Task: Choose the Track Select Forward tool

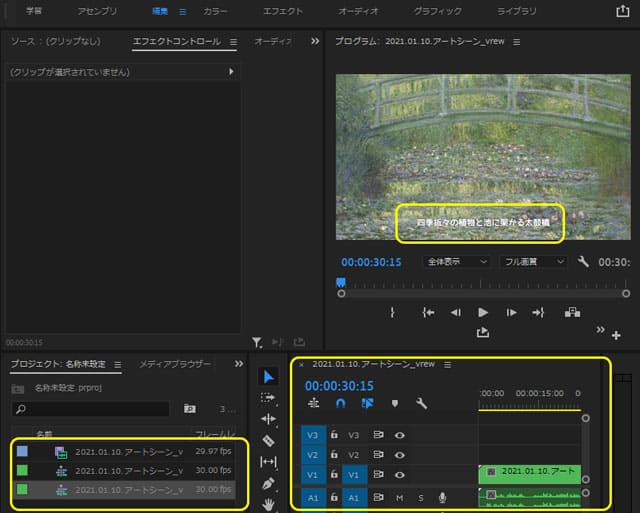Action: (x=268, y=398)
